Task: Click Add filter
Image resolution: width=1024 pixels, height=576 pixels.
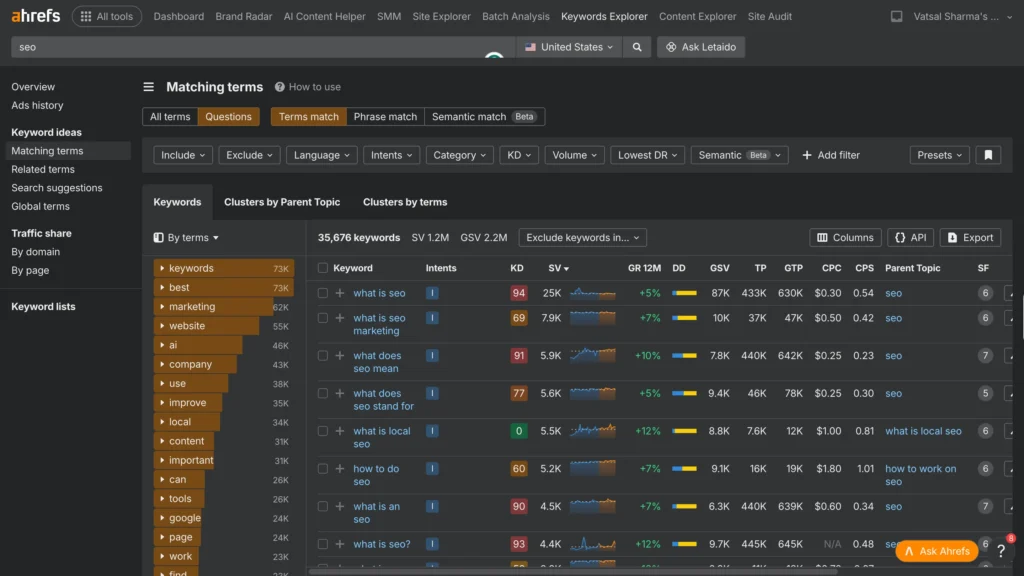Action: (831, 155)
